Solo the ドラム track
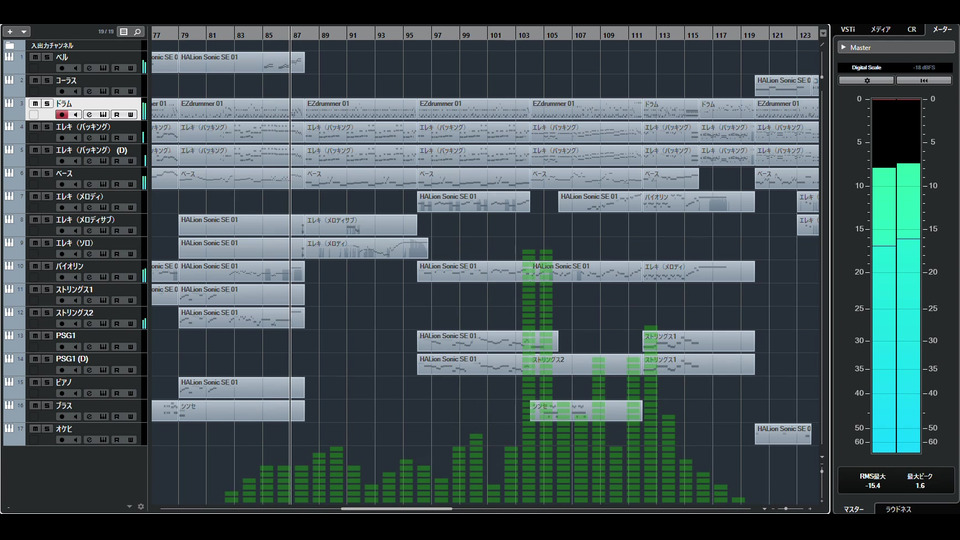 [x=47, y=103]
